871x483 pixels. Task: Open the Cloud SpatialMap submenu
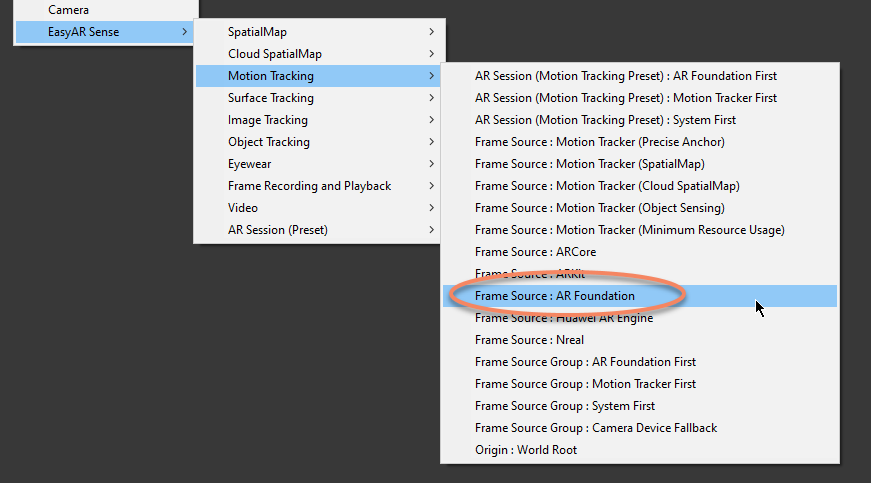[x=319, y=54]
